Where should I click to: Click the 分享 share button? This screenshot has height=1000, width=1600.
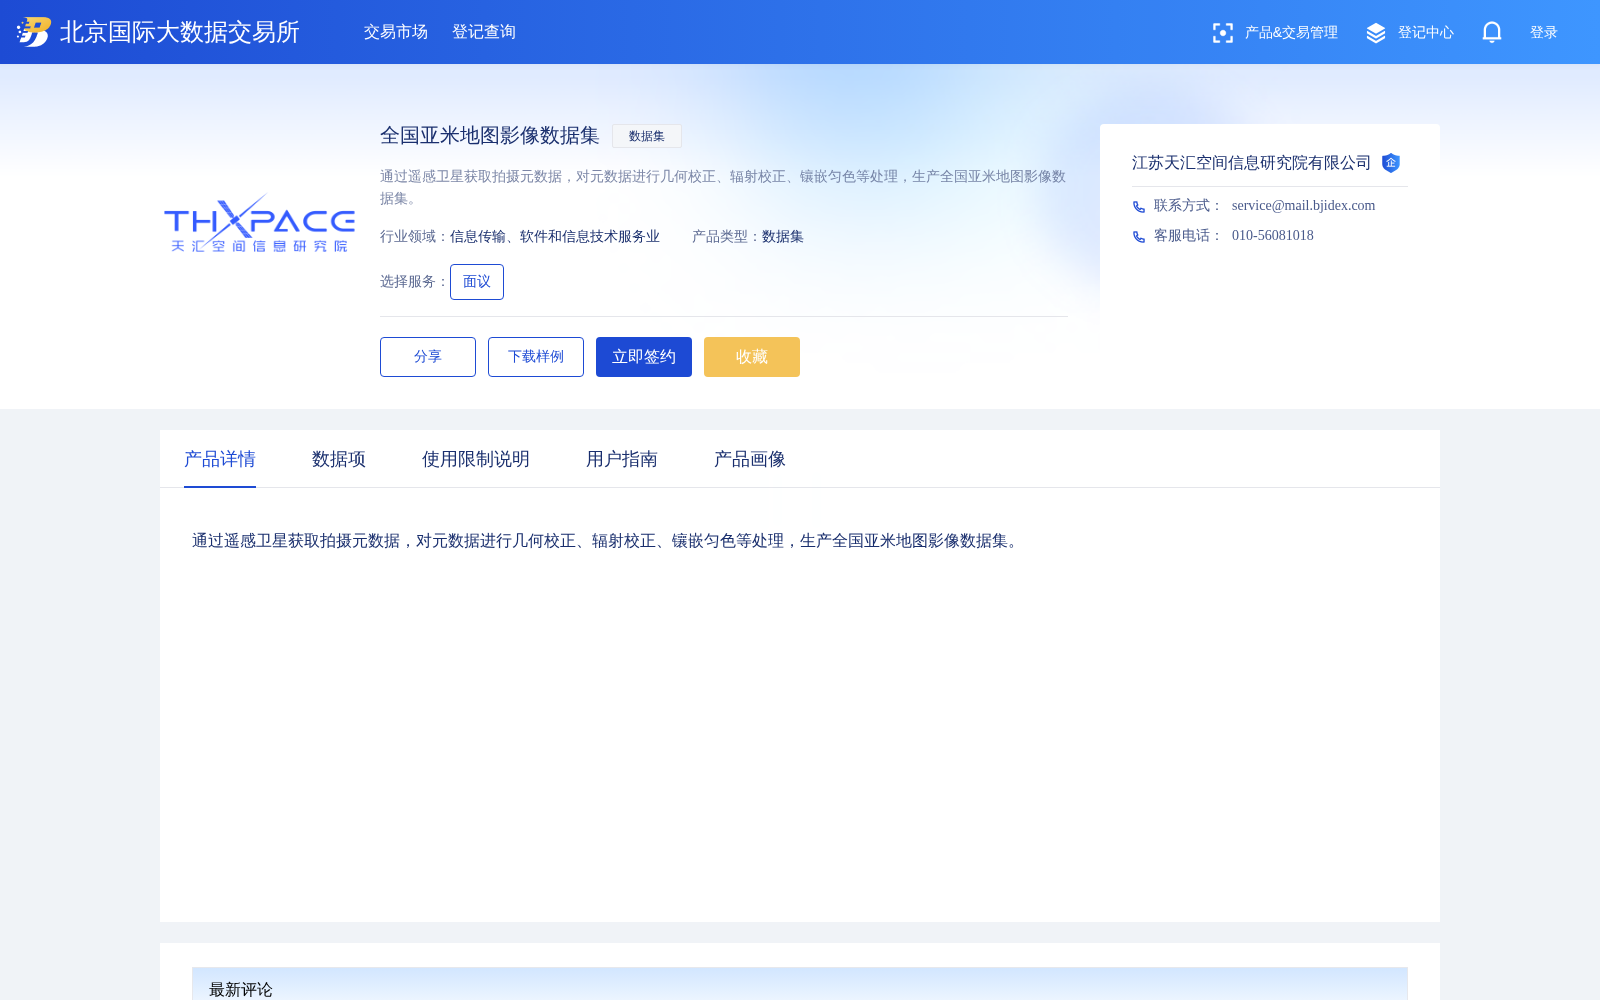[x=428, y=357]
